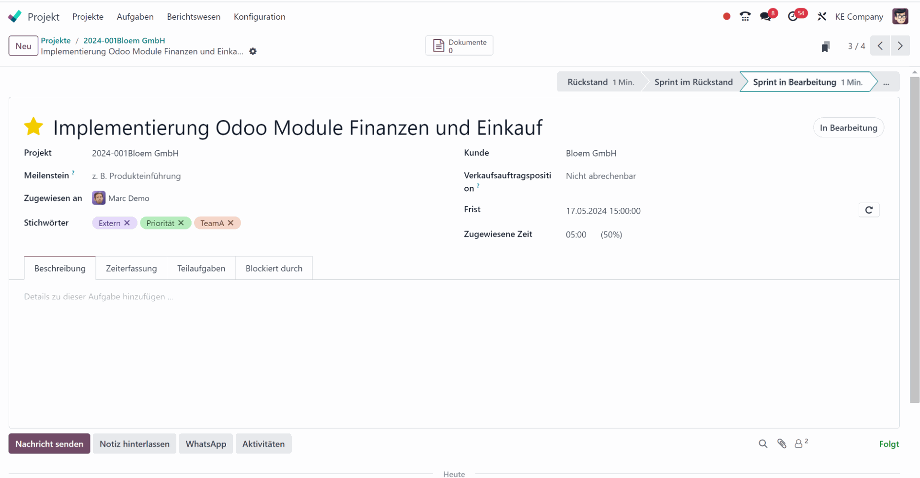The width and height of the screenshot is (920, 478).
Task: Open the In Bearbeitung status dropdown
Action: point(848,128)
